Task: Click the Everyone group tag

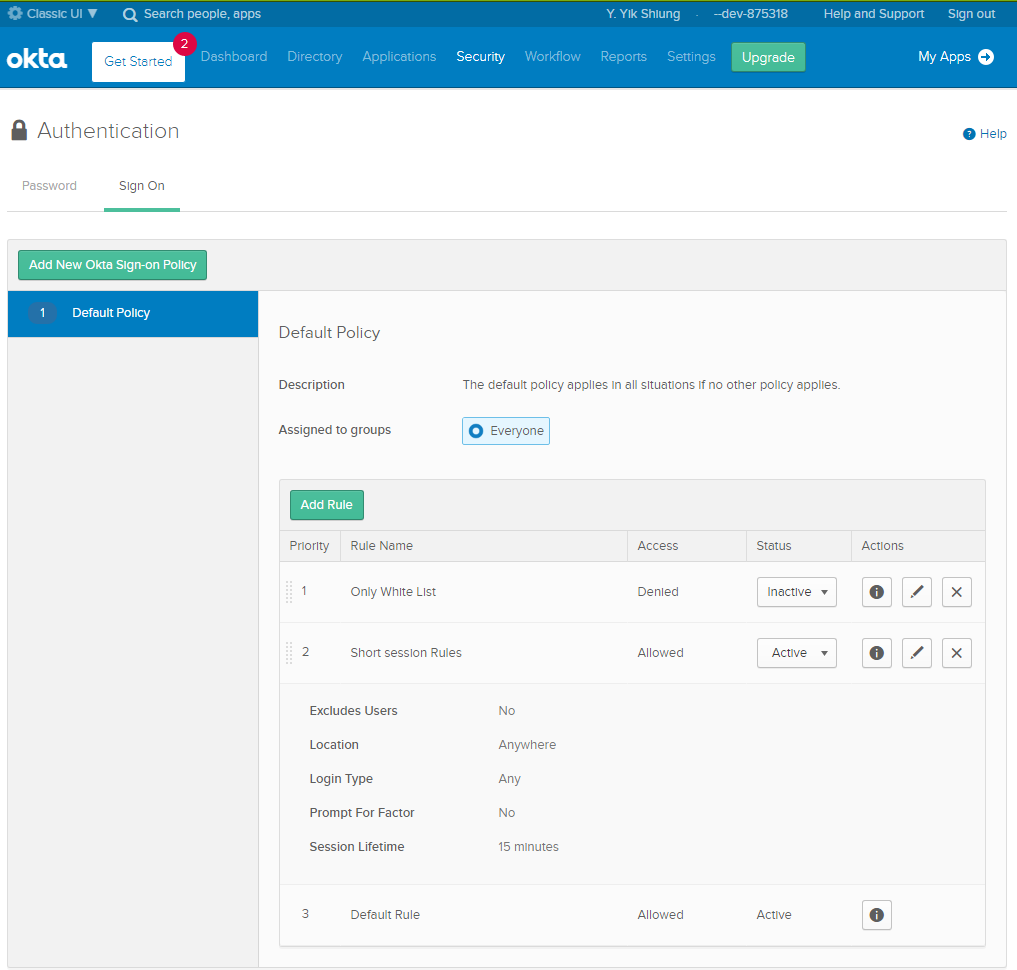Action: (x=506, y=431)
